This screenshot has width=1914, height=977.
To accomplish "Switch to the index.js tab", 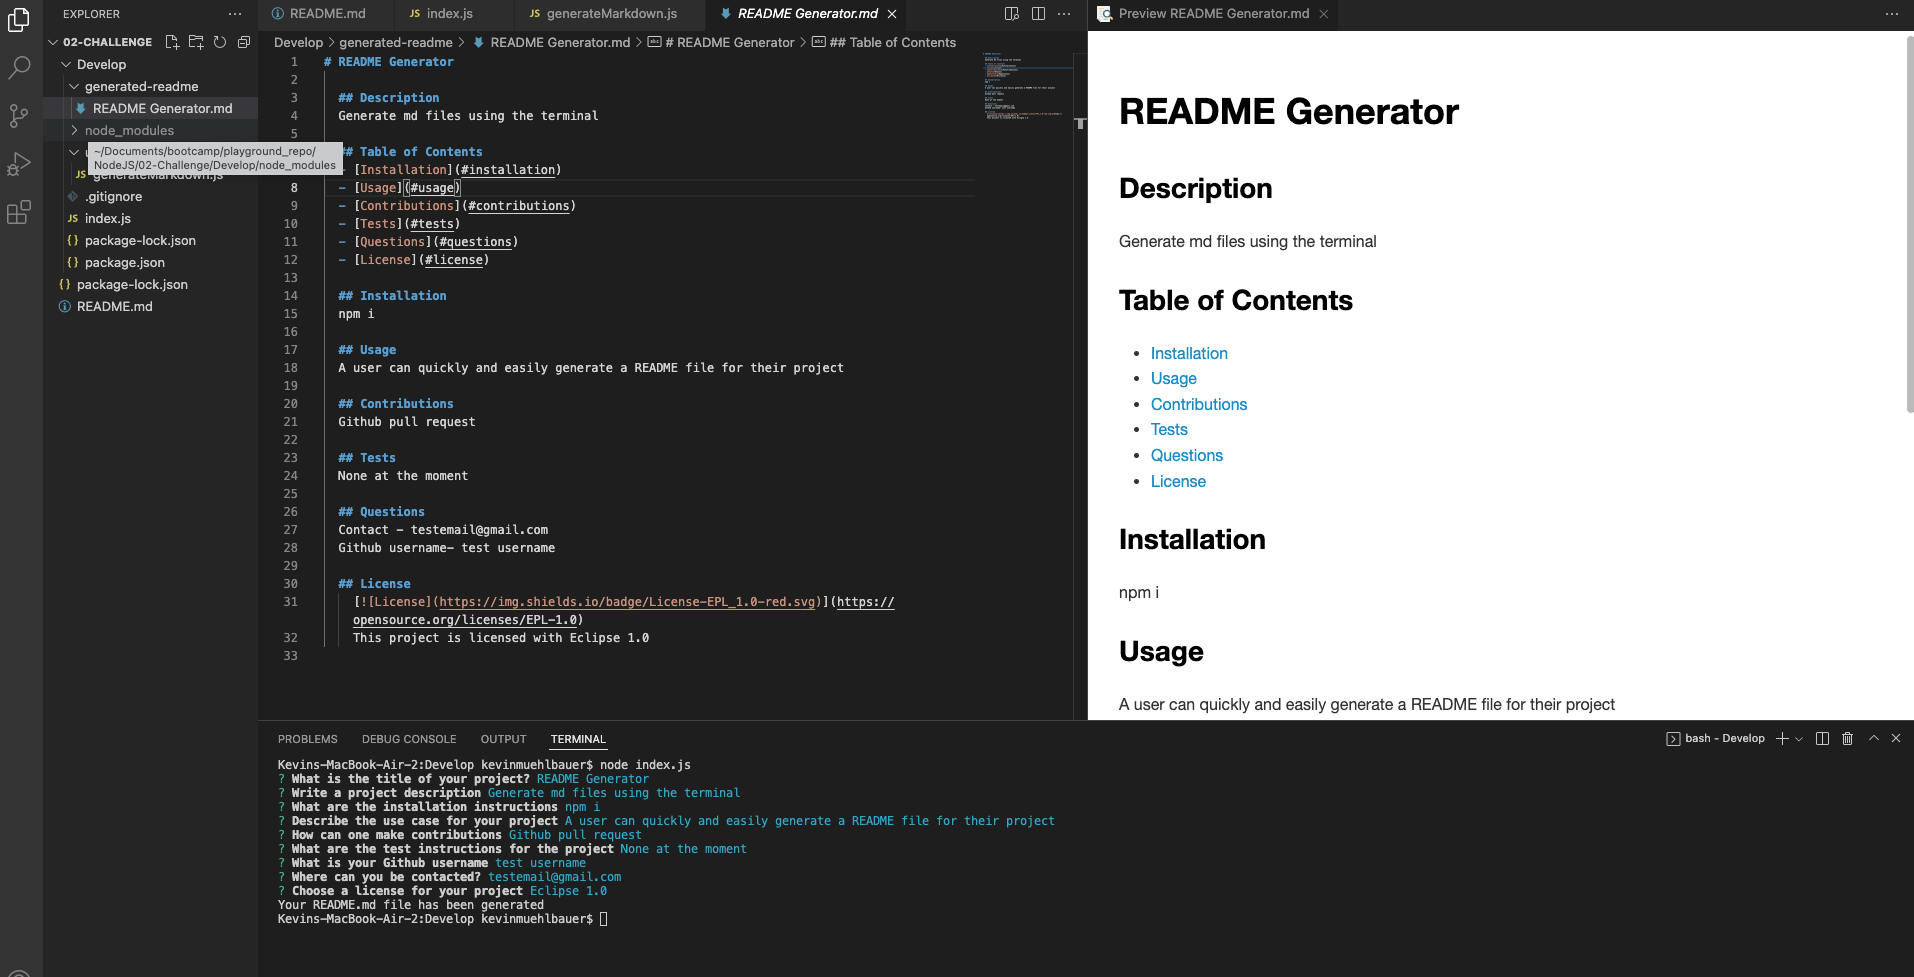I will coord(452,13).
